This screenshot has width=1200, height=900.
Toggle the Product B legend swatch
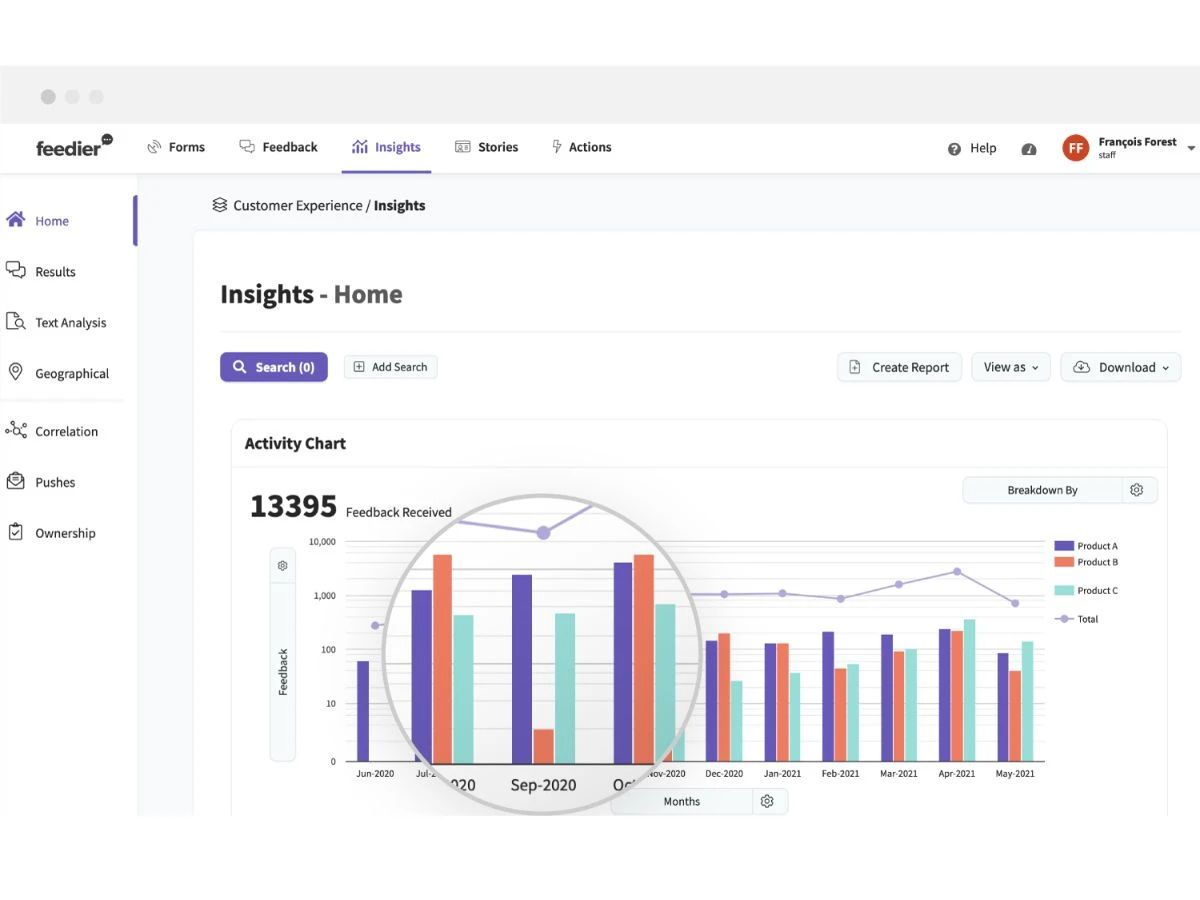point(1064,562)
